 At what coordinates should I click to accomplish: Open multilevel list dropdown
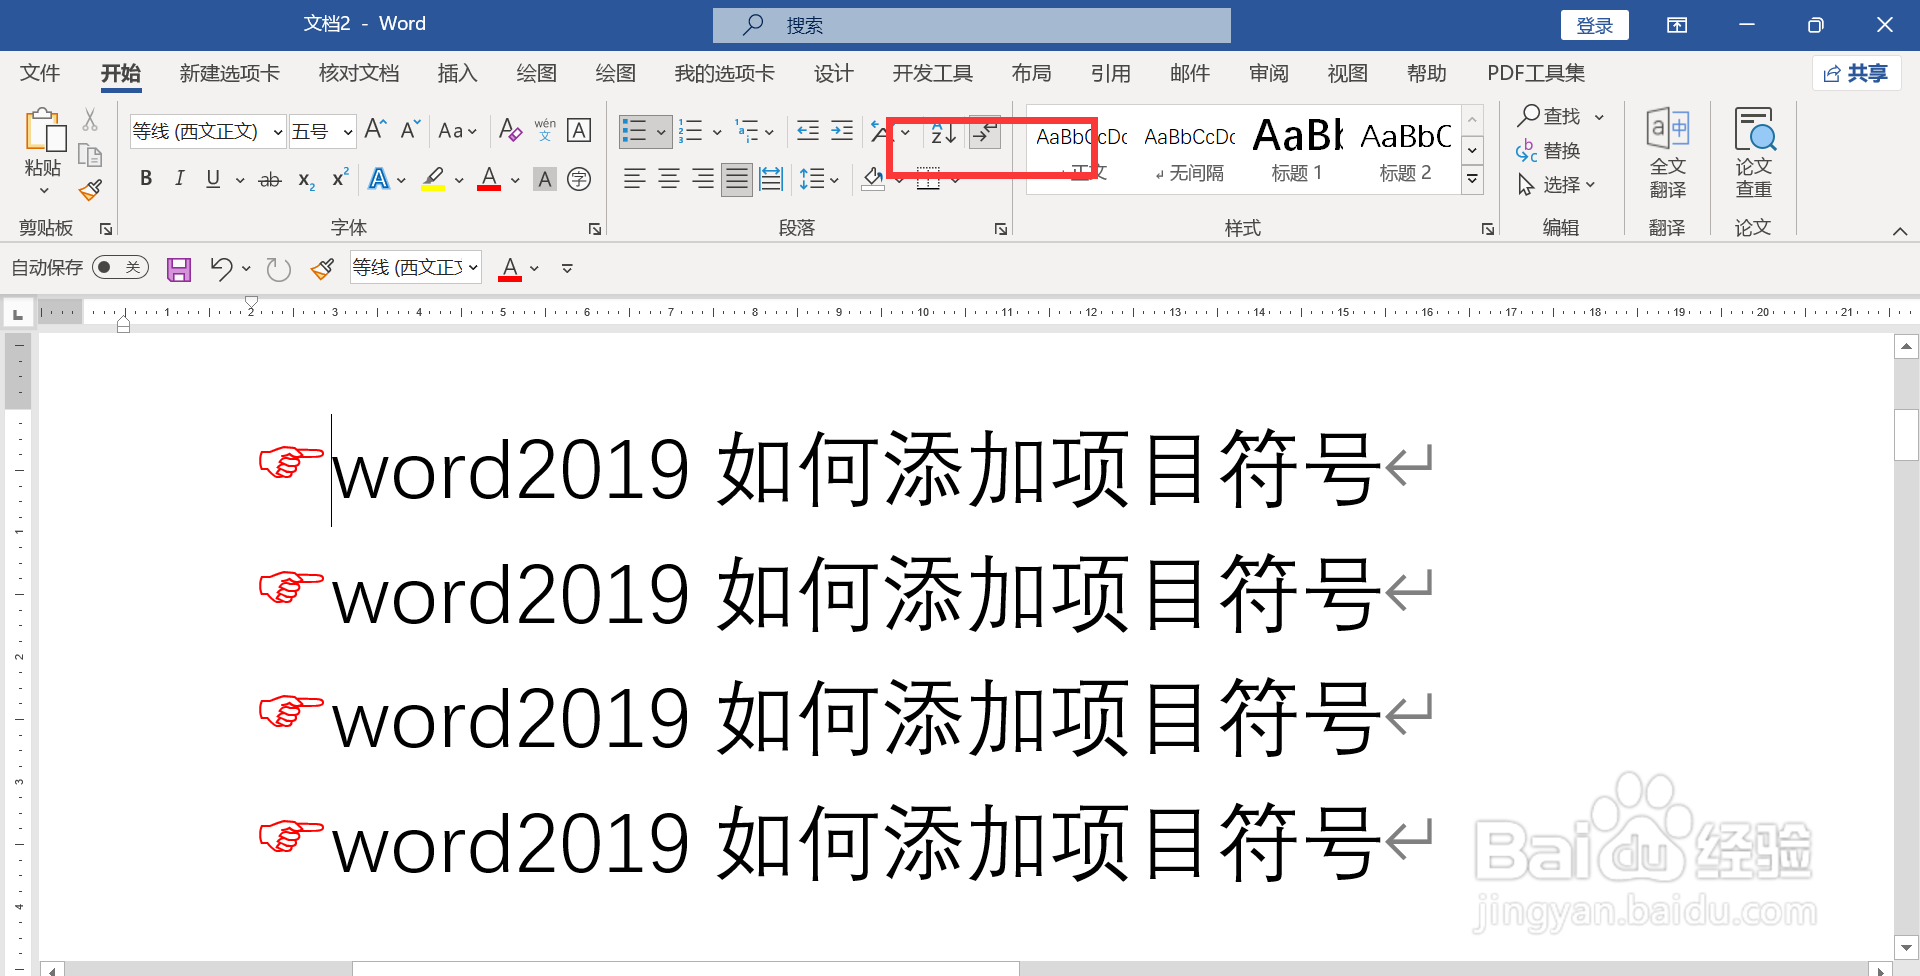tap(769, 132)
